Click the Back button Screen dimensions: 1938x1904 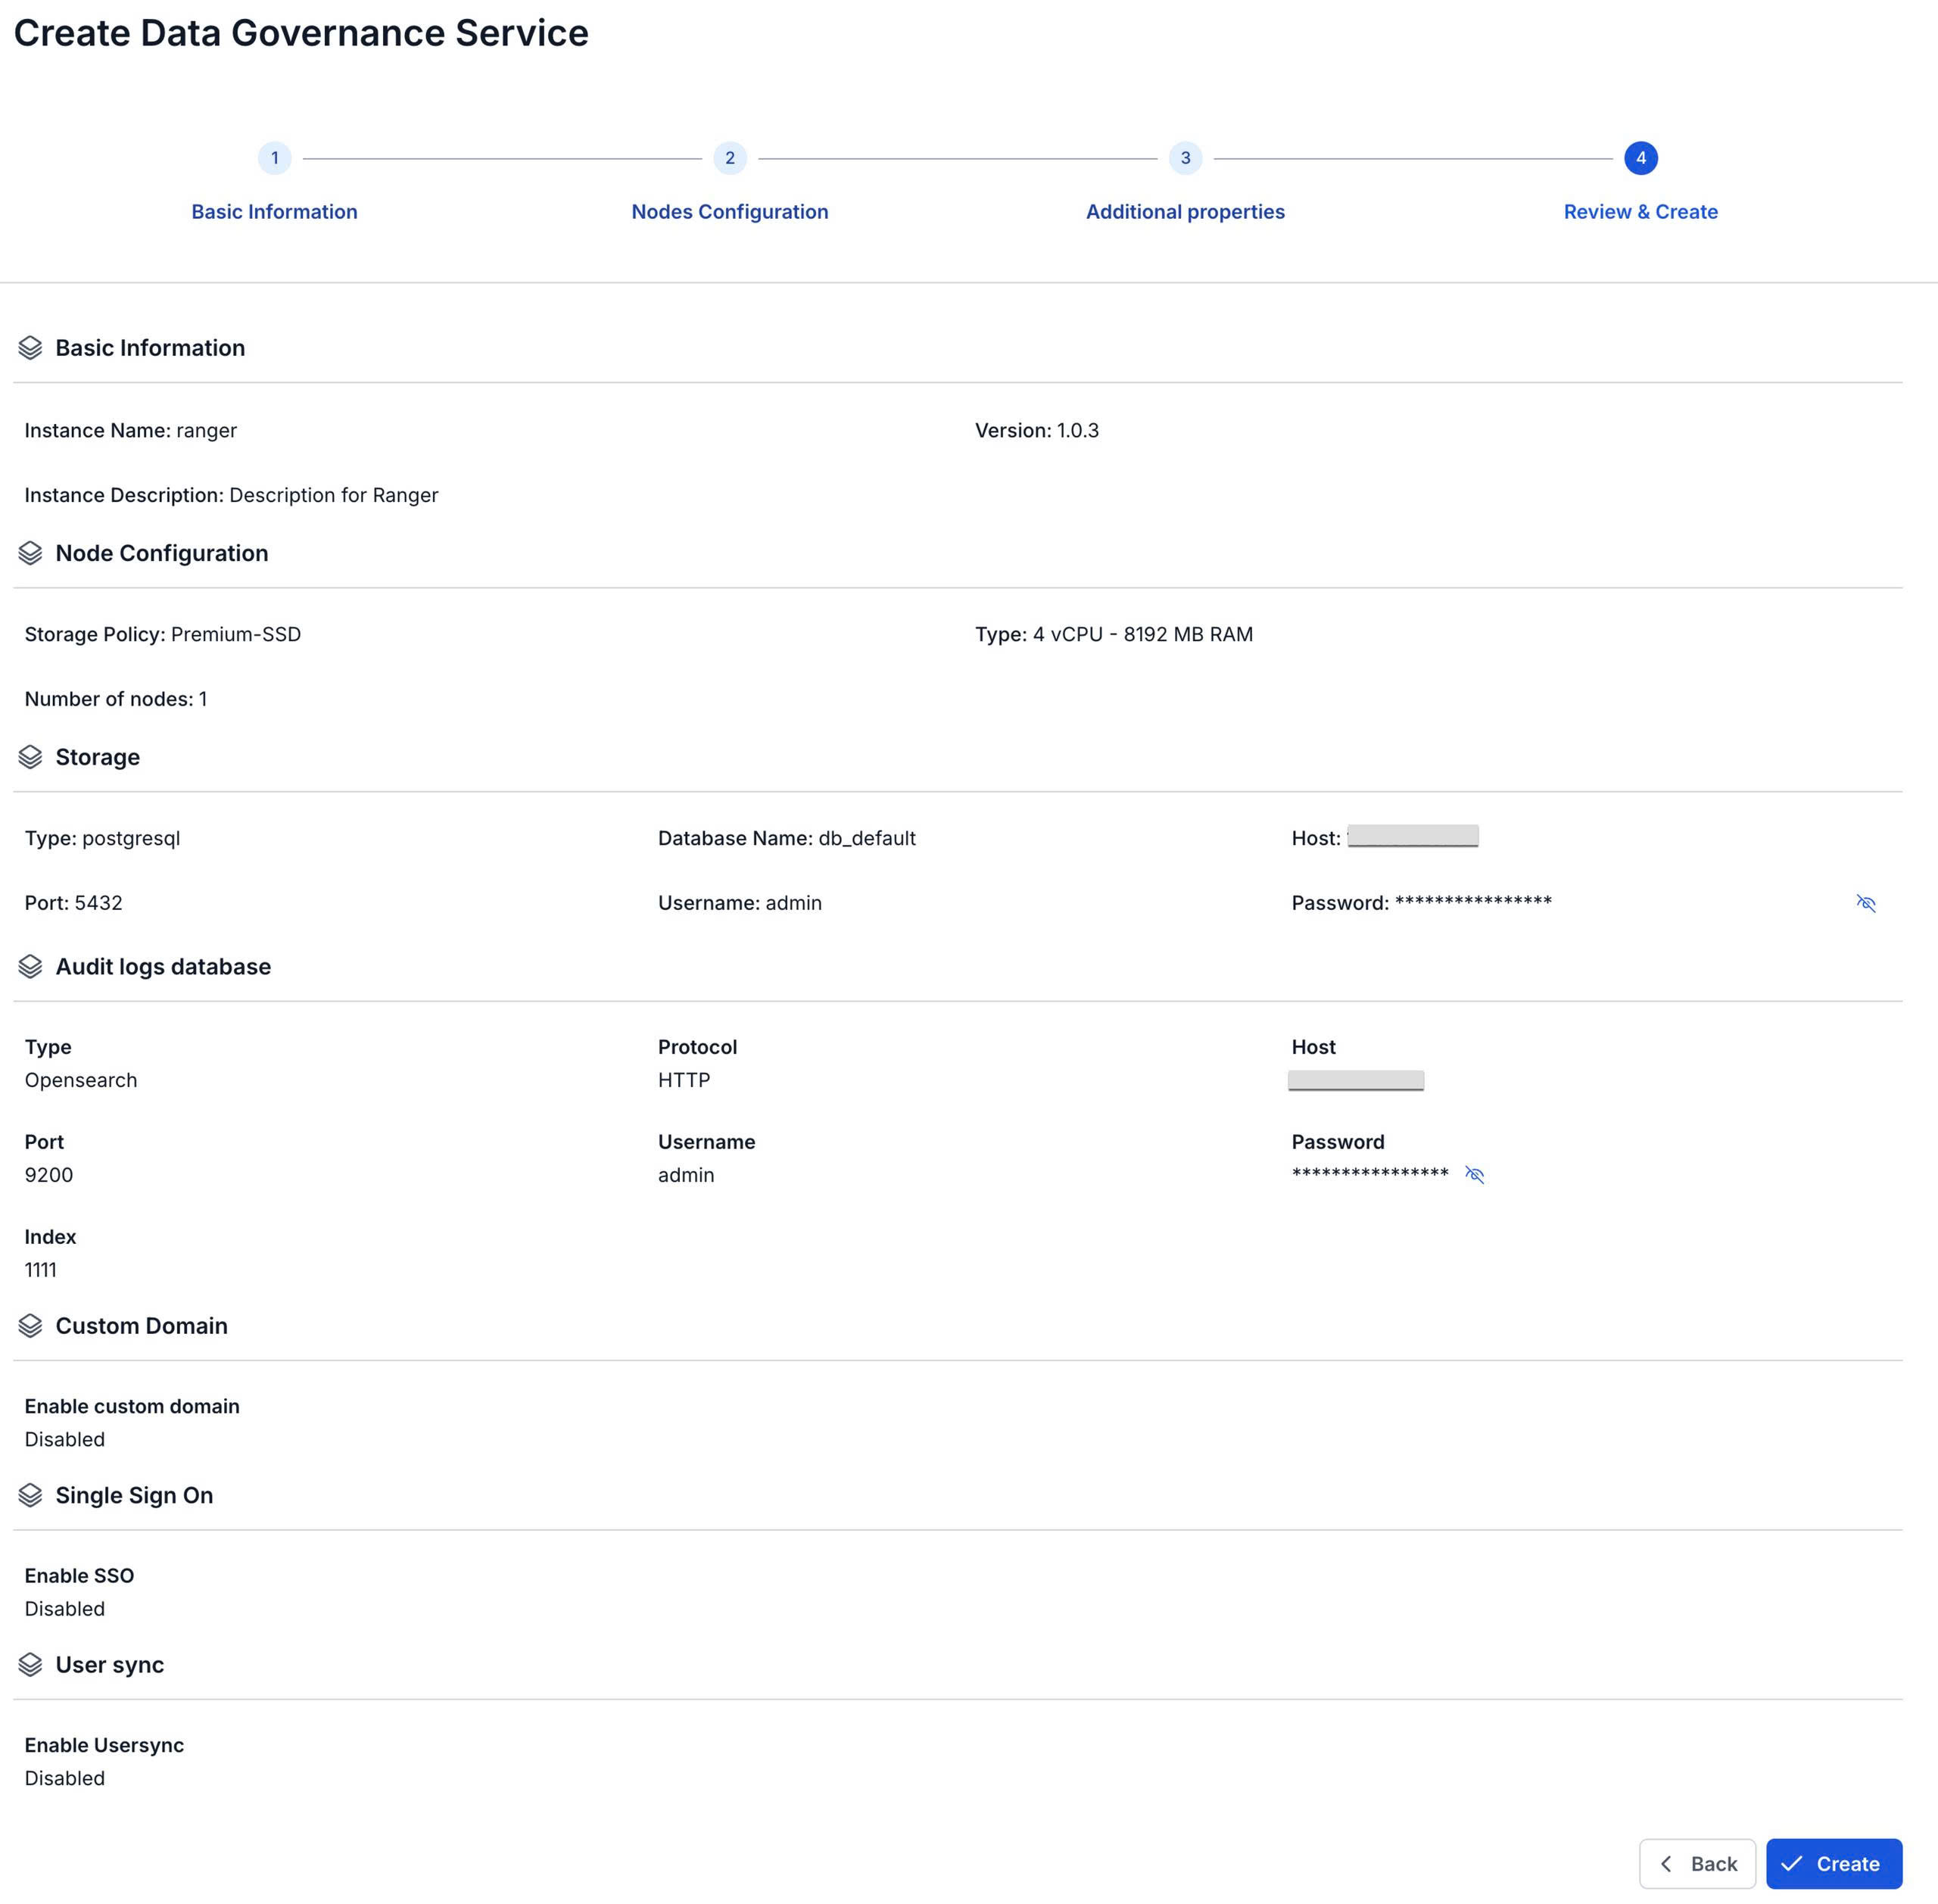1697,1864
